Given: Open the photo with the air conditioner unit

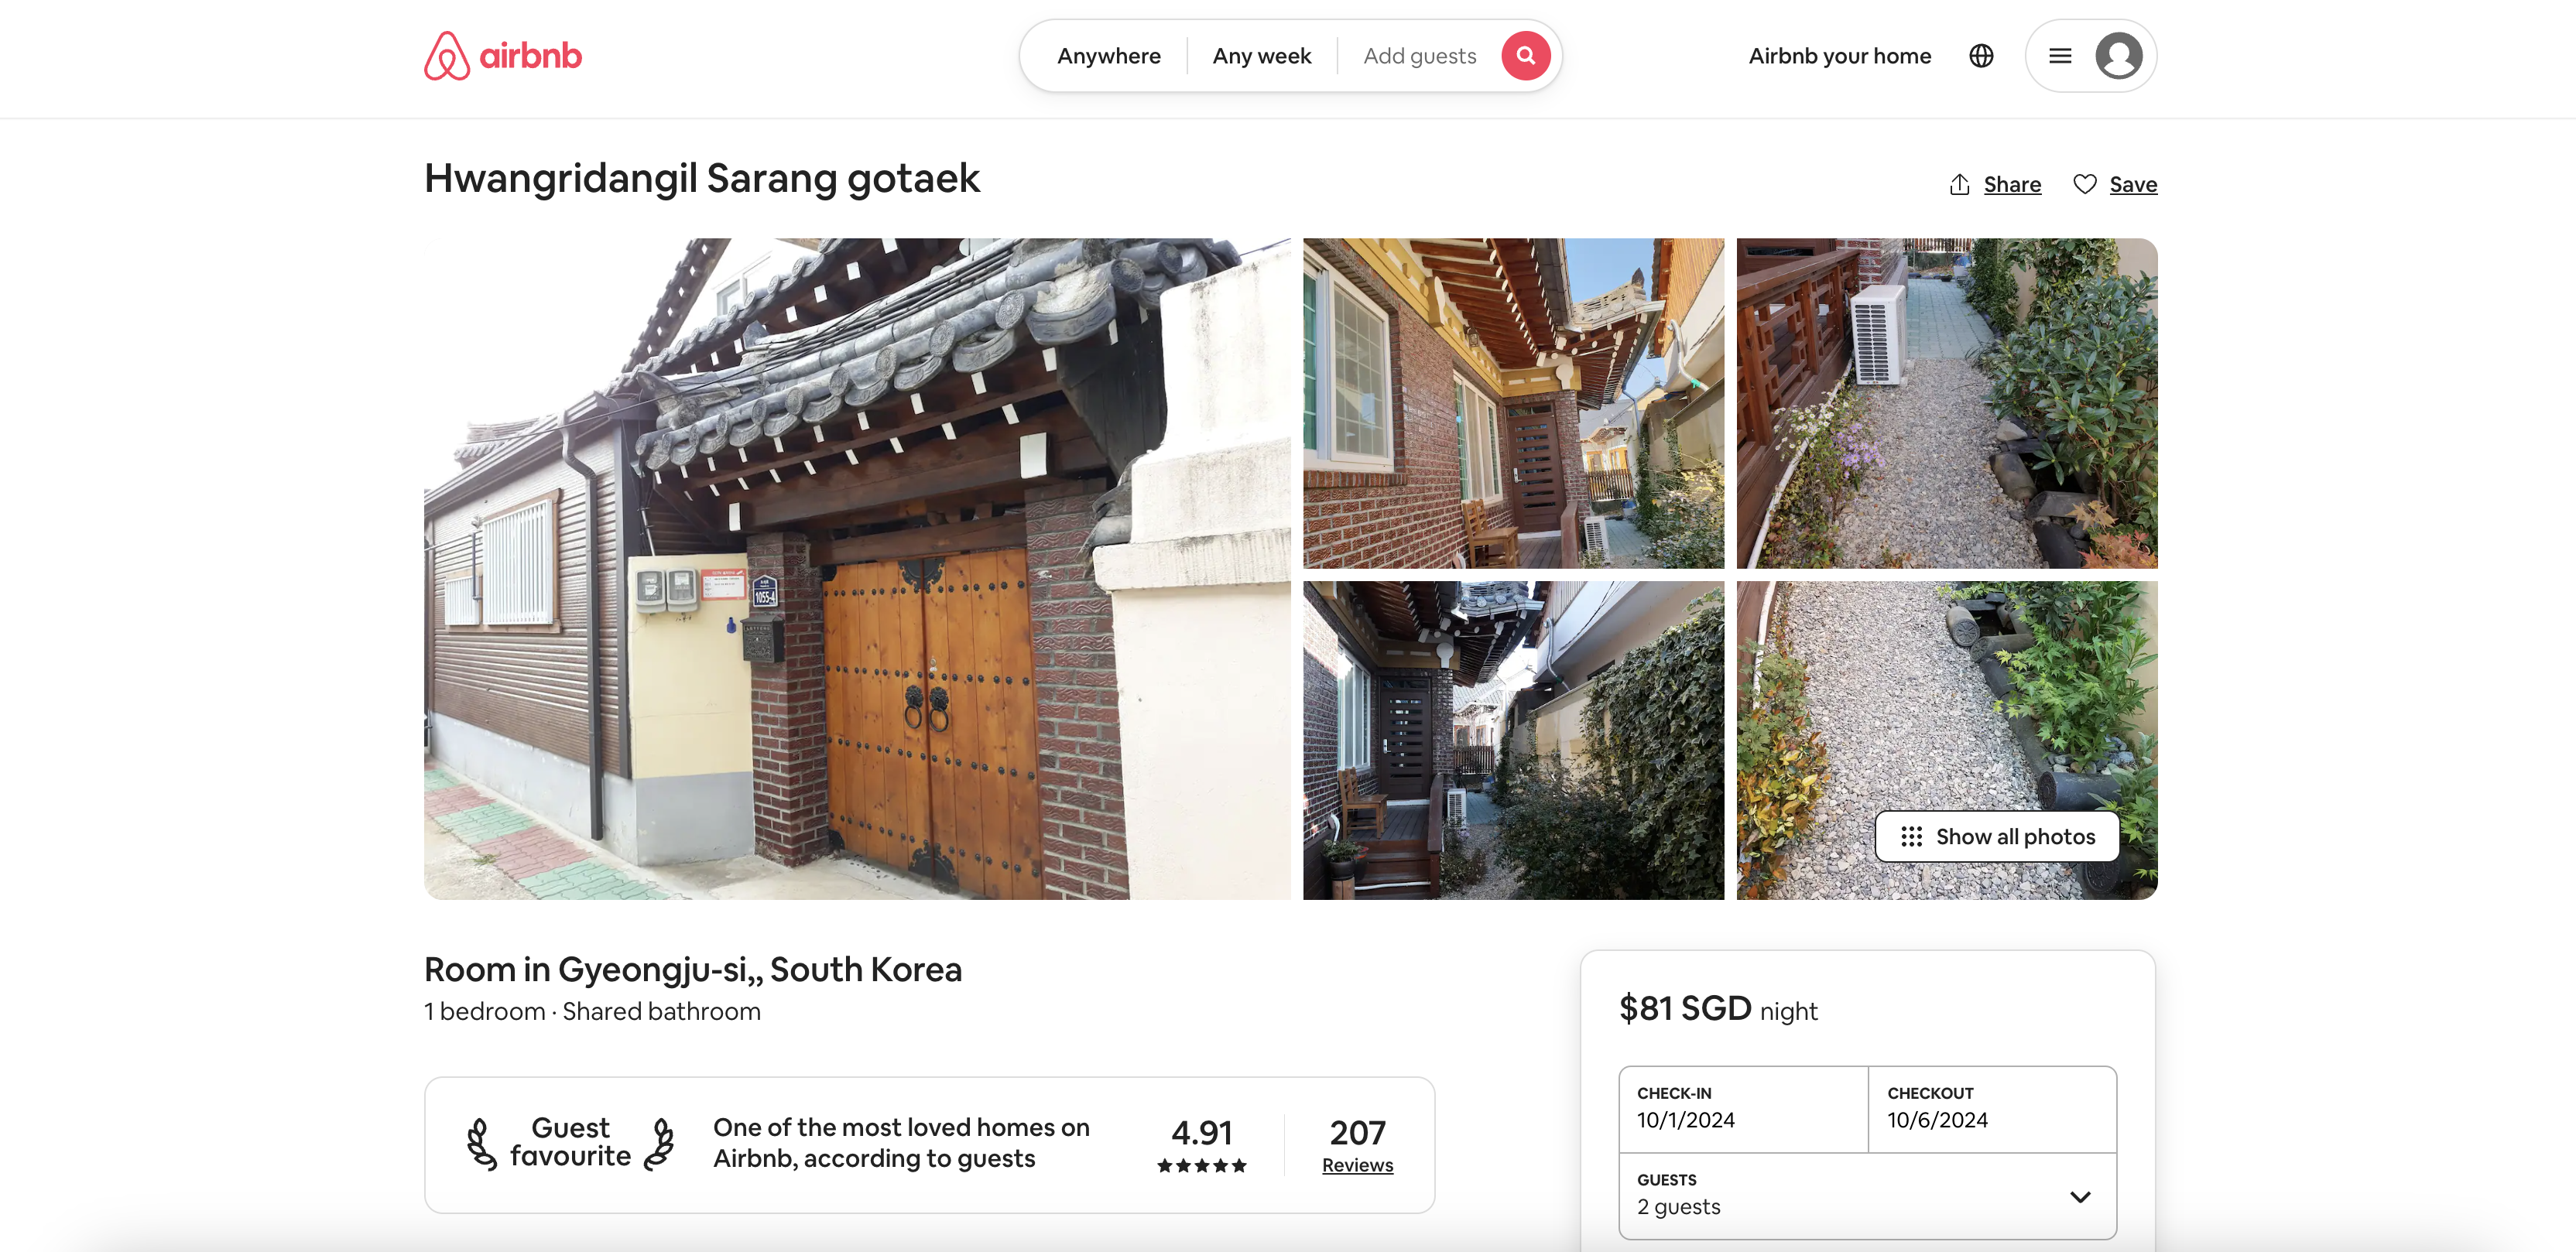Looking at the screenshot, I should (x=1946, y=403).
